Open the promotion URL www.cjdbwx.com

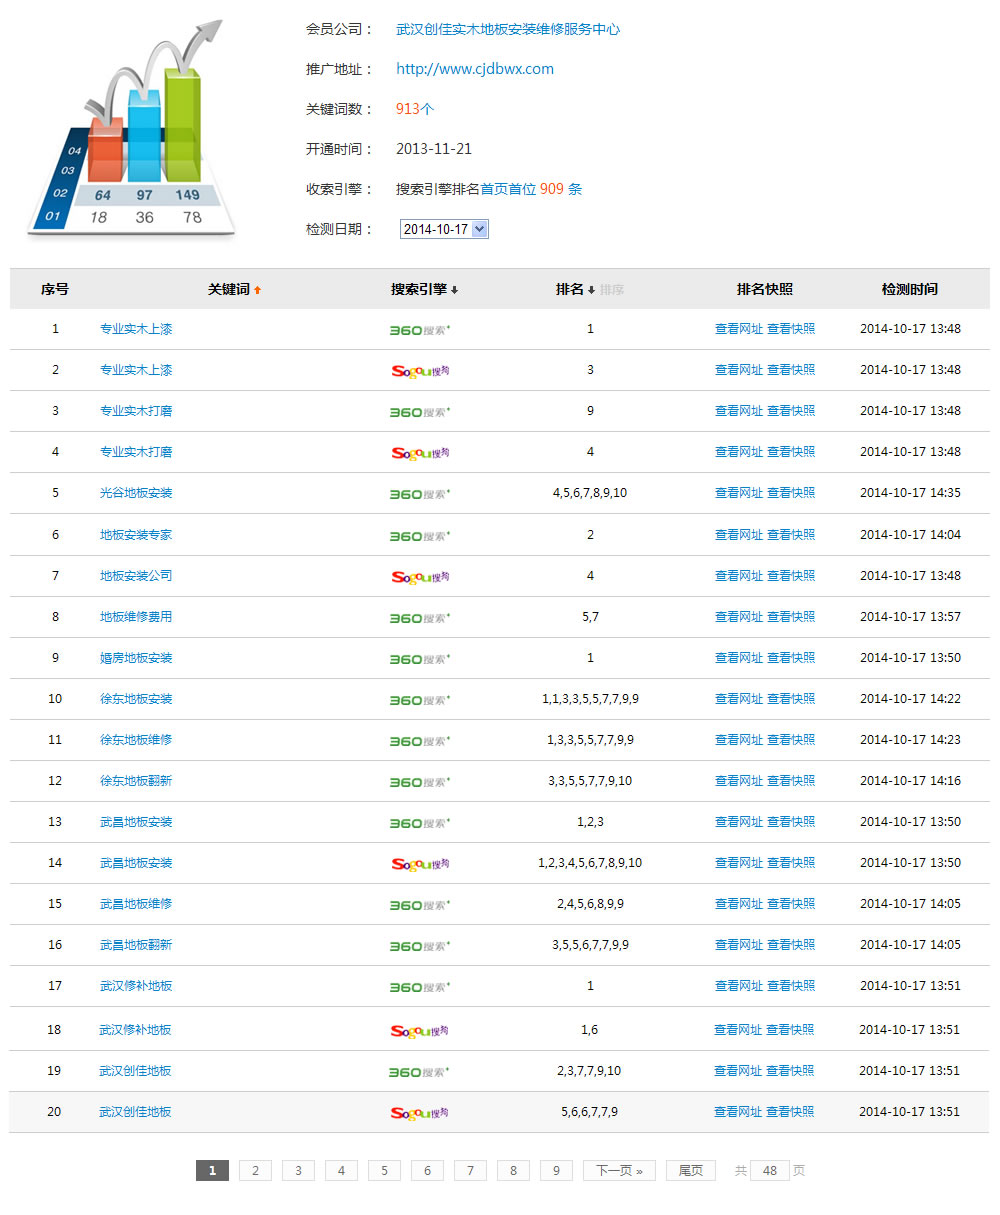point(474,69)
